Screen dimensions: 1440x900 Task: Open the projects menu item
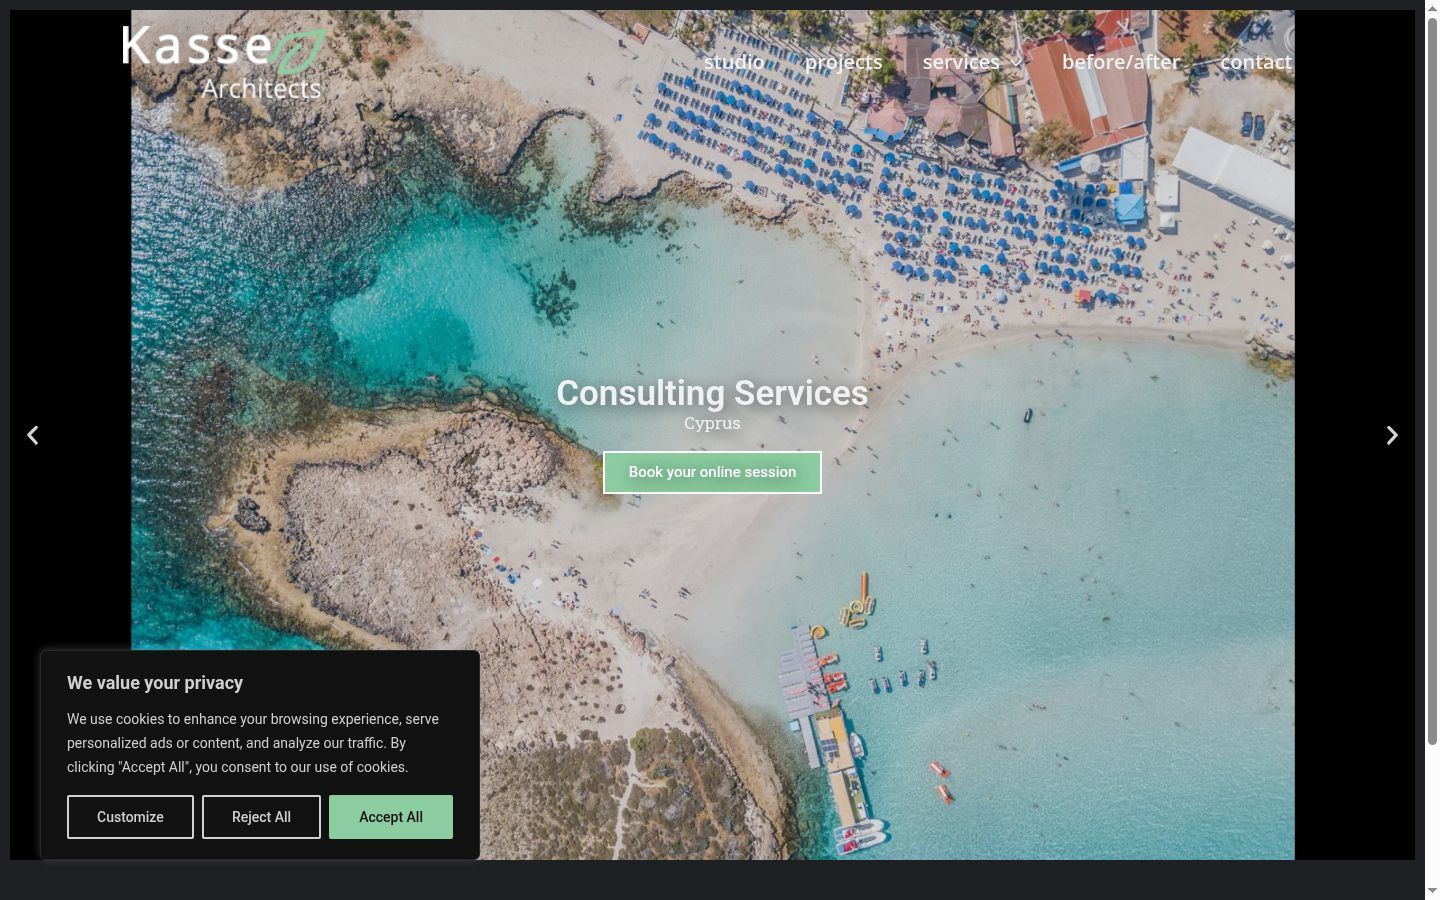(x=844, y=62)
